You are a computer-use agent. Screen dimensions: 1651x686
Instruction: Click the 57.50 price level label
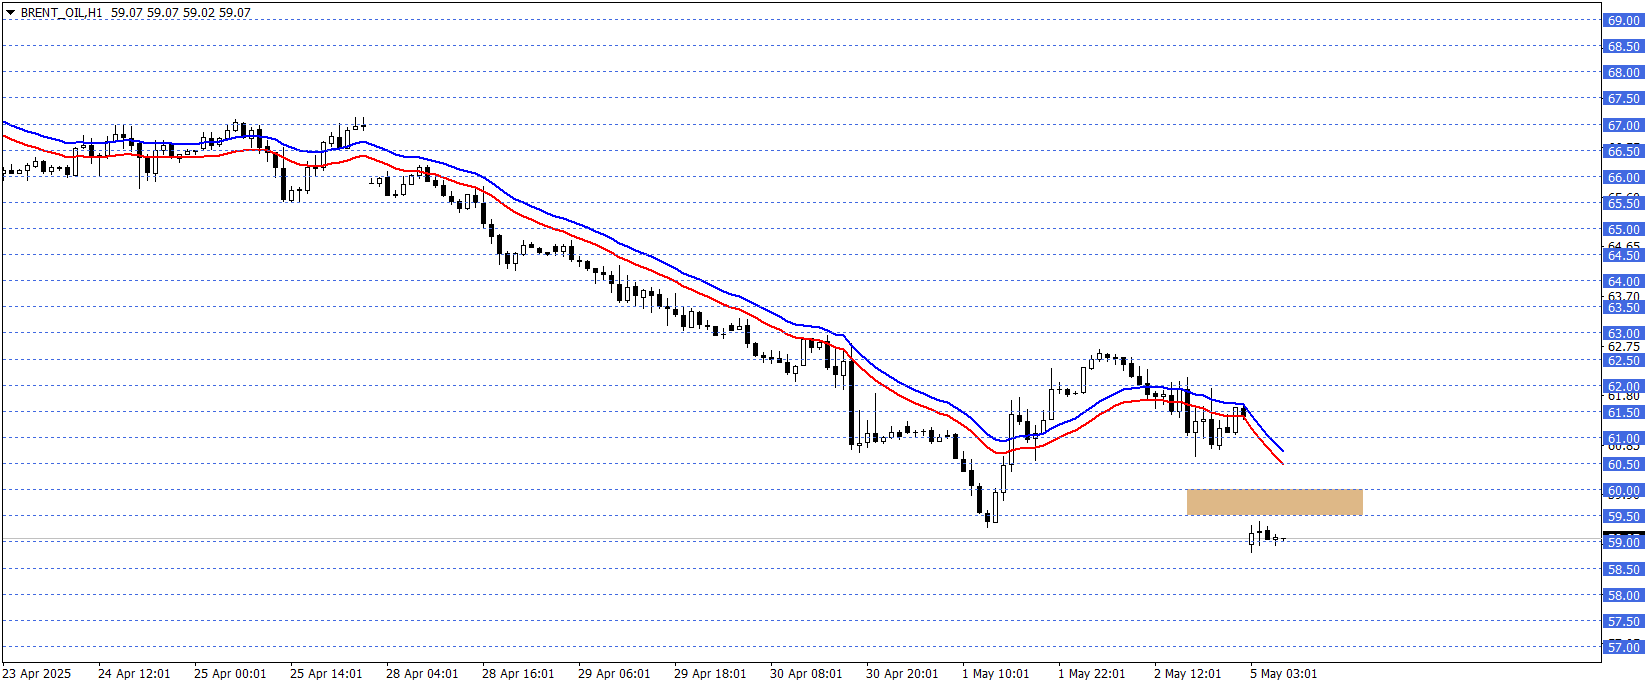[1623, 621]
